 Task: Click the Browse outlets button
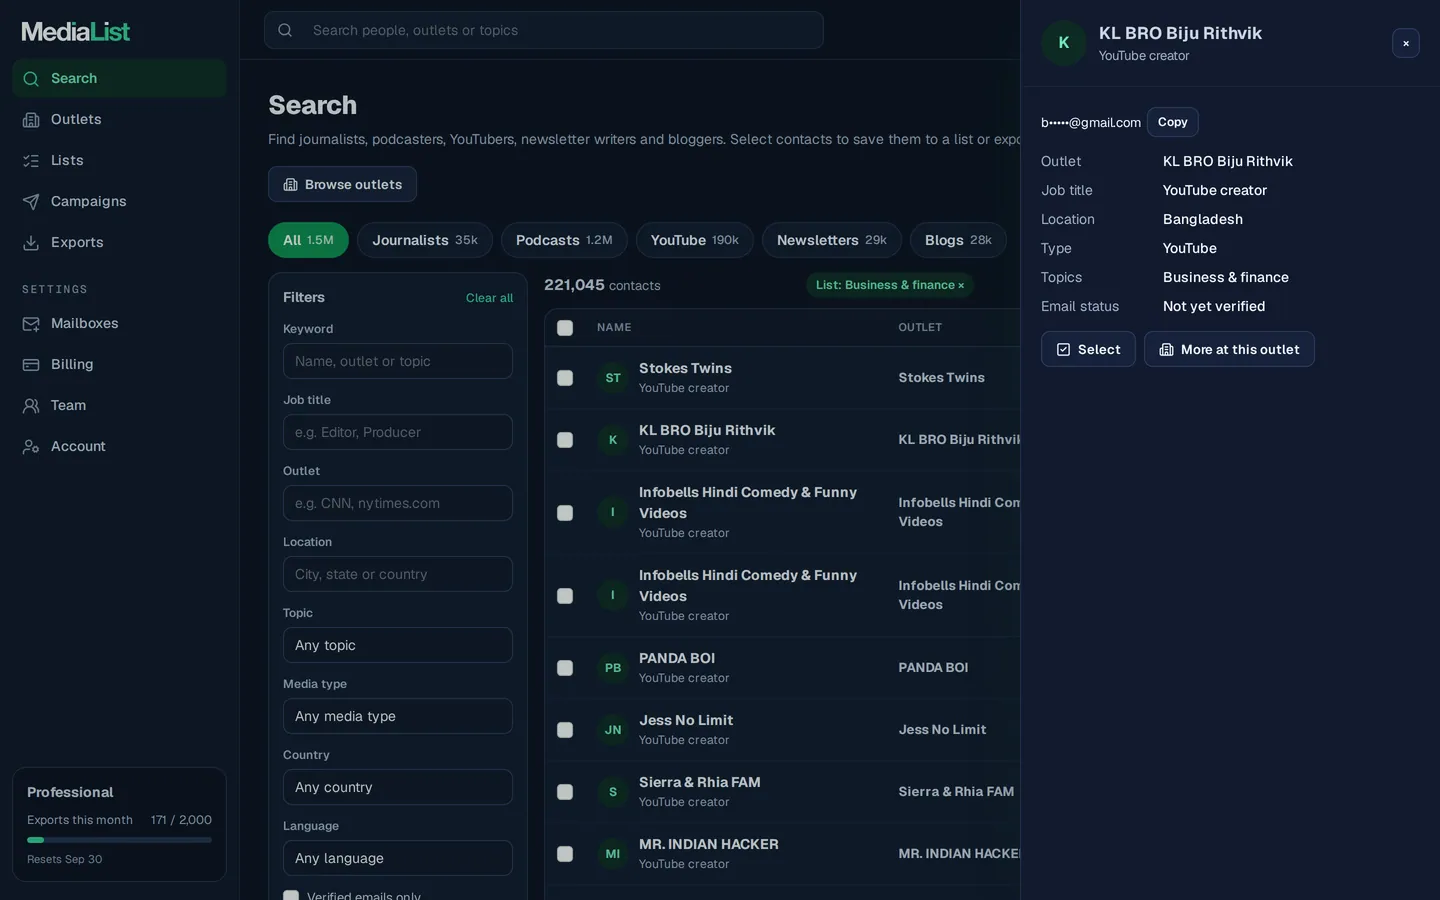342,184
